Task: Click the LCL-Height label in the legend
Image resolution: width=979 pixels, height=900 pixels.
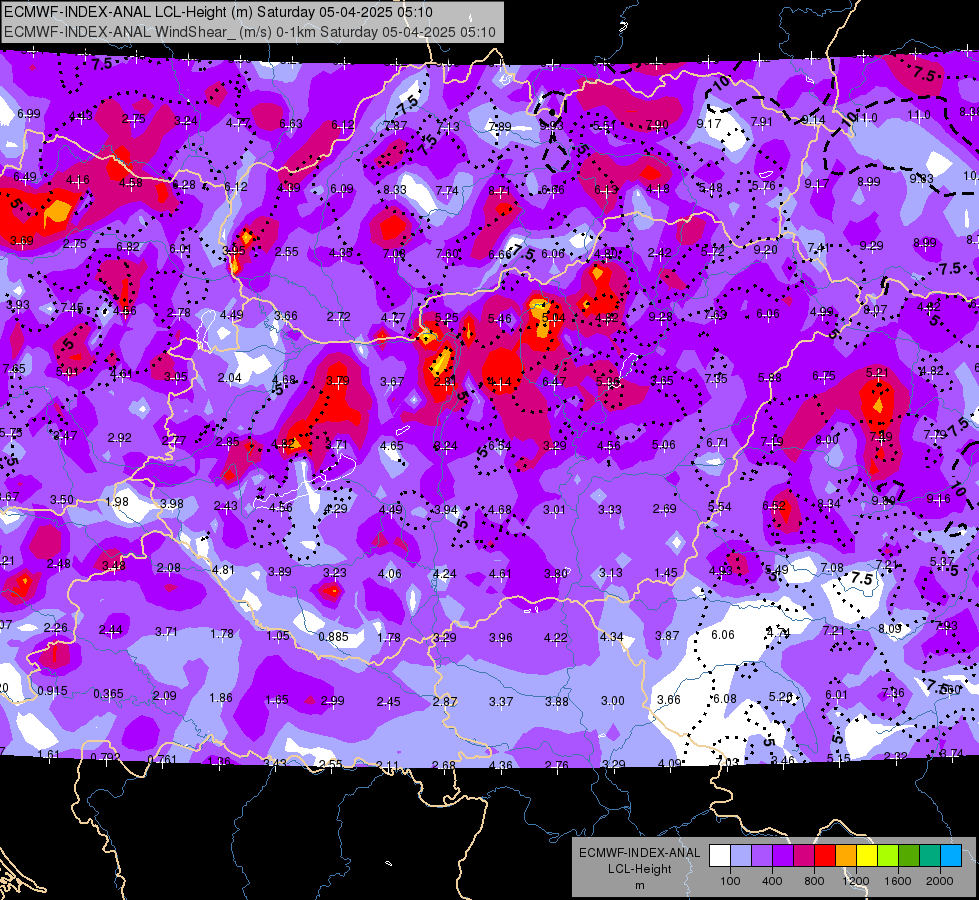Action: coord(639,869)
